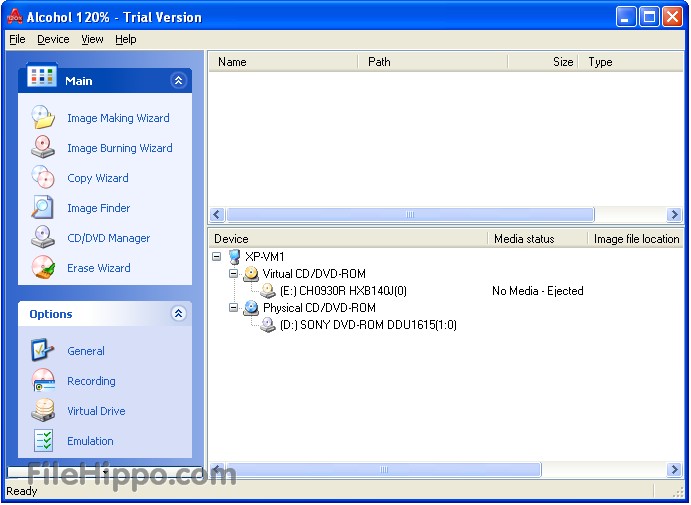The image size is (691, 505).
Task: Collapse the Options panel chevron
Action: coord(178,313)
